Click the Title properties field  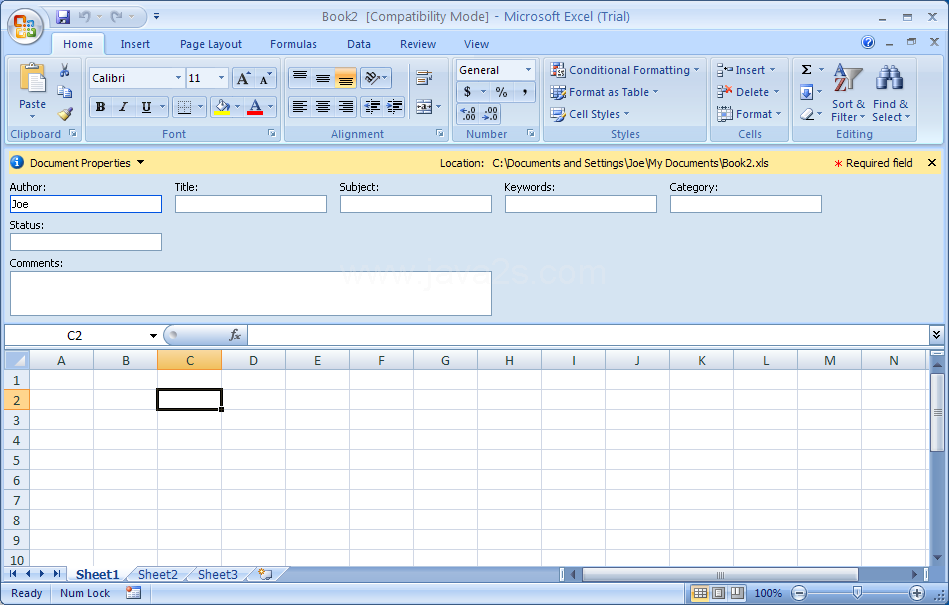click(x=251, y=204)
